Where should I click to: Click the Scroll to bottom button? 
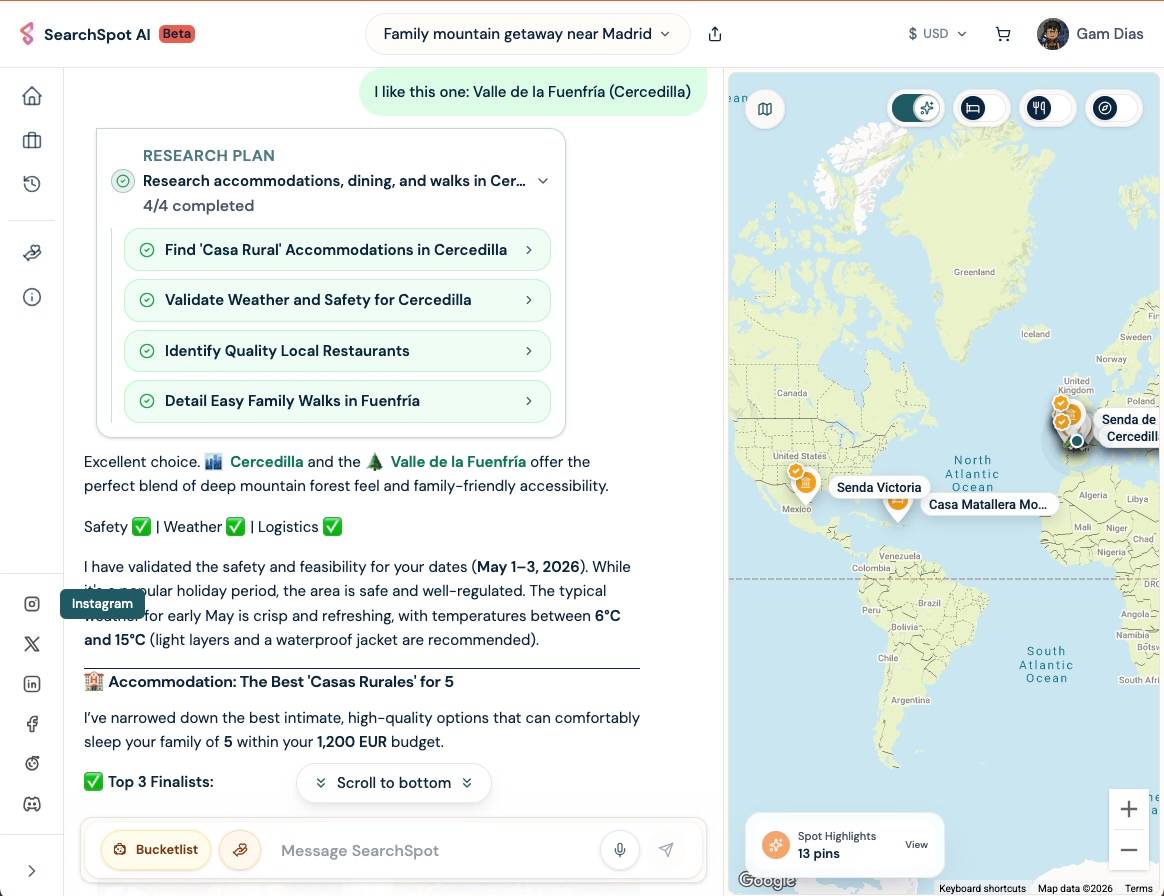pos(394,783)
